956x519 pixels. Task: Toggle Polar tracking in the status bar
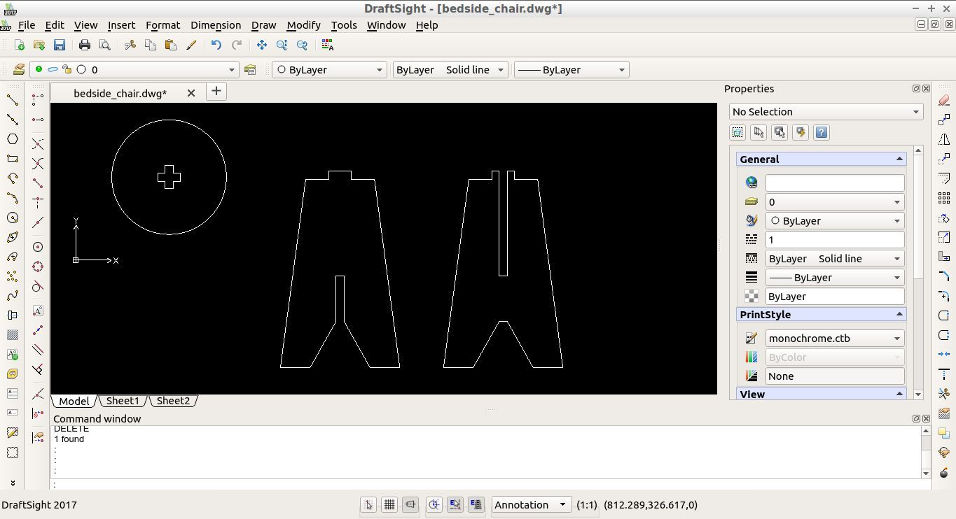433,505
